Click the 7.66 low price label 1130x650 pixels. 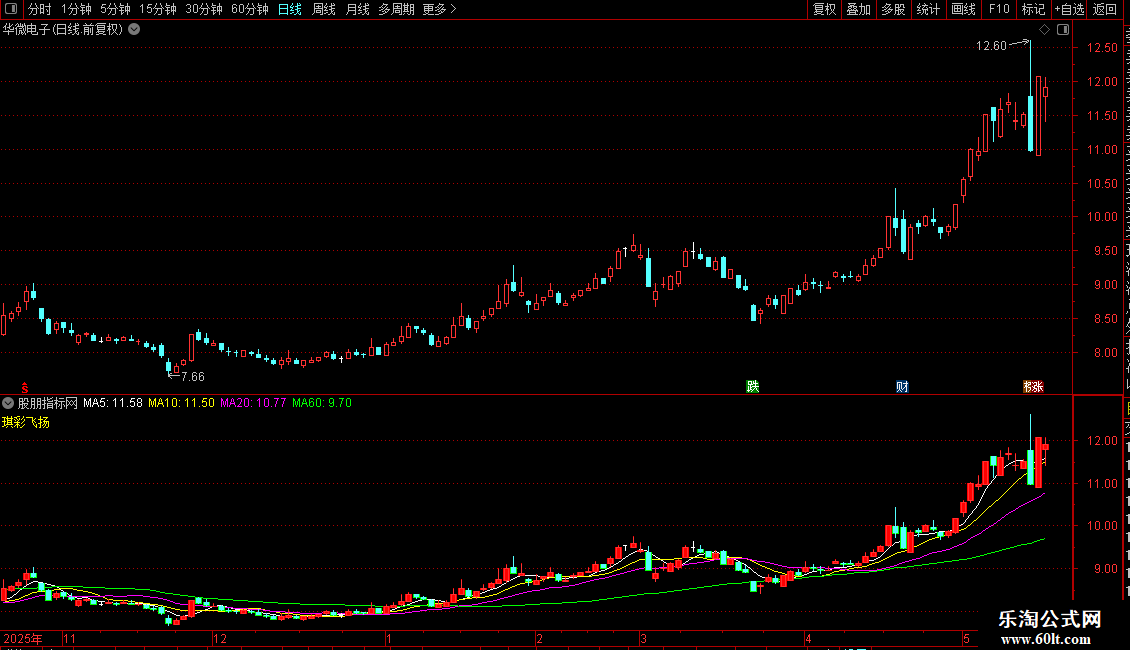click(x=192, y=377)
